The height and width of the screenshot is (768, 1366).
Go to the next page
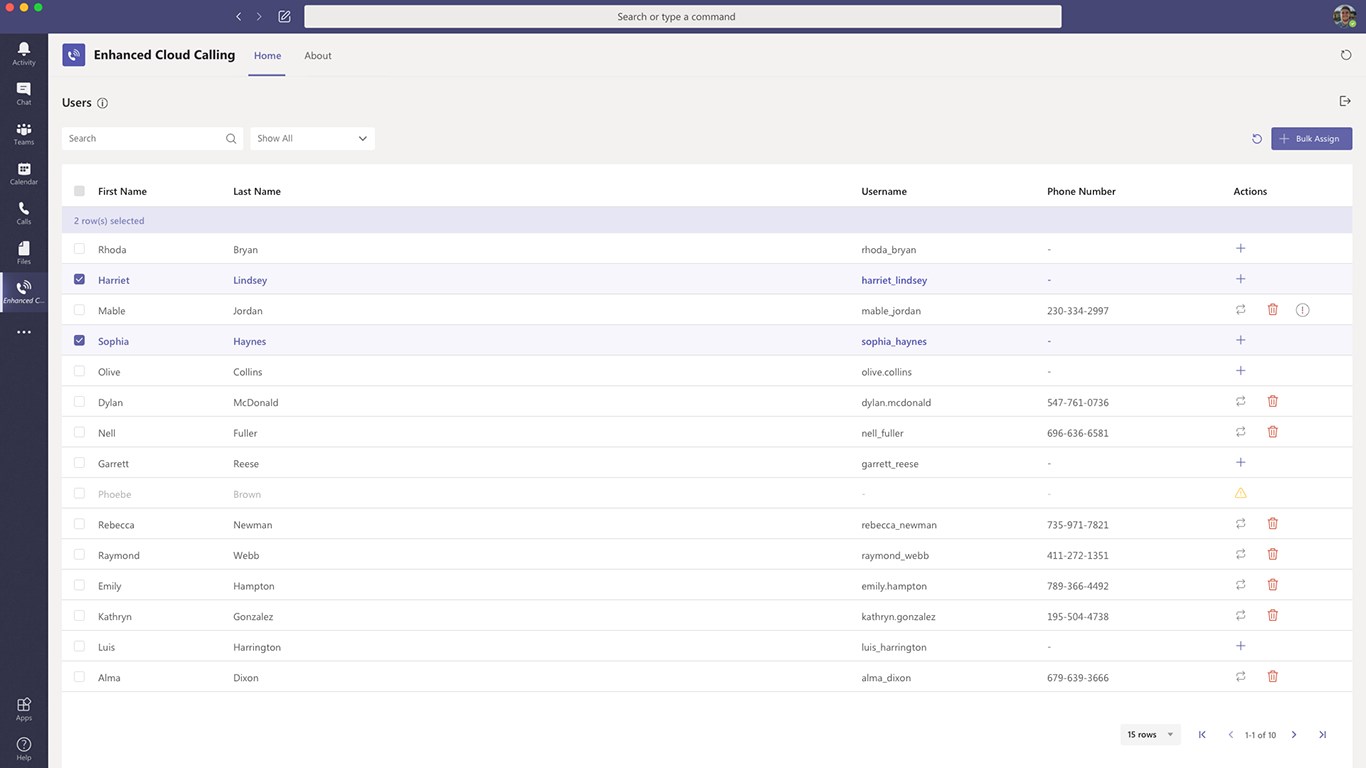coord(1294,735)
